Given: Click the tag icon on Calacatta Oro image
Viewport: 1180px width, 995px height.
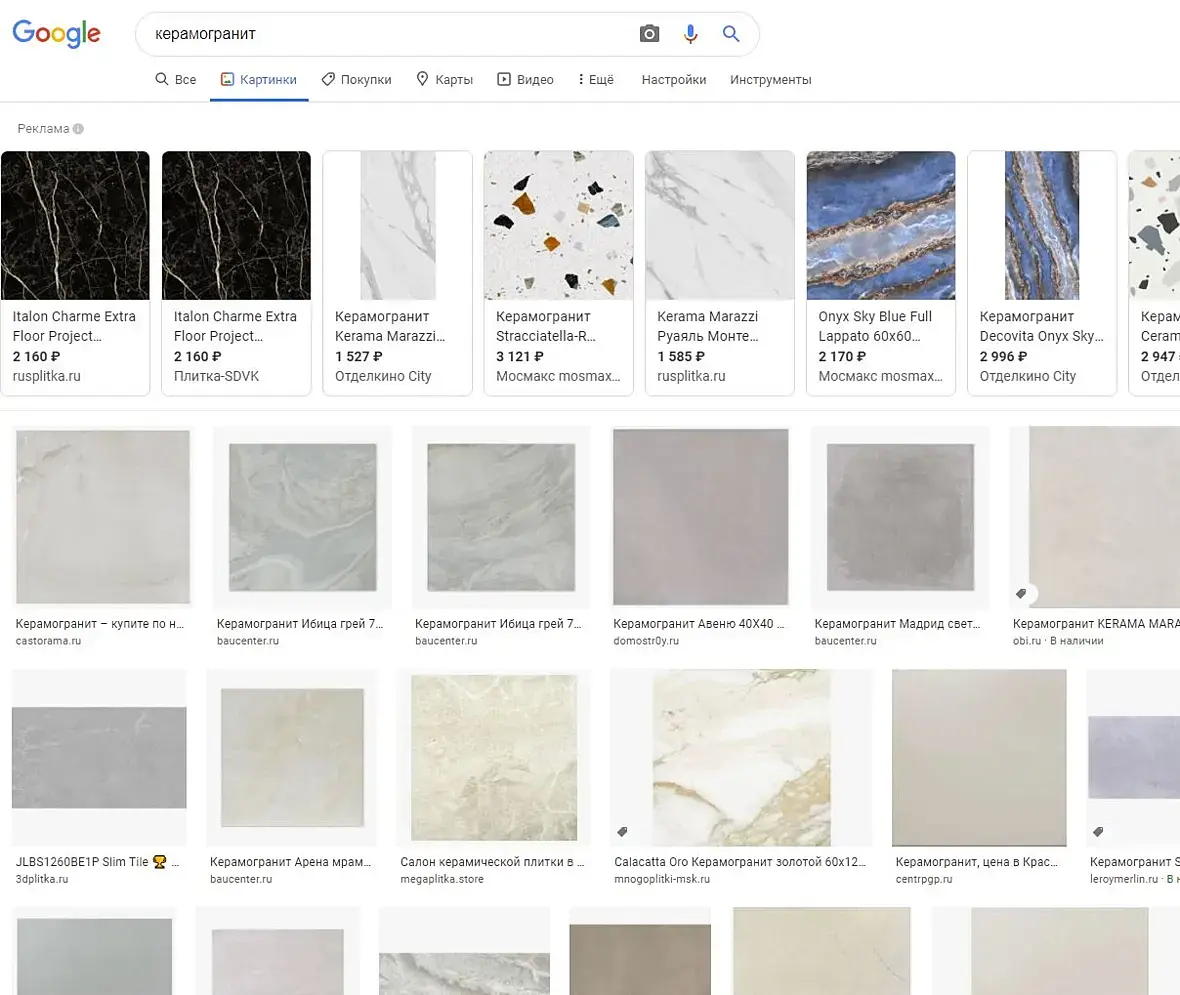Looking at the screenshot, I should click(622, 832).
